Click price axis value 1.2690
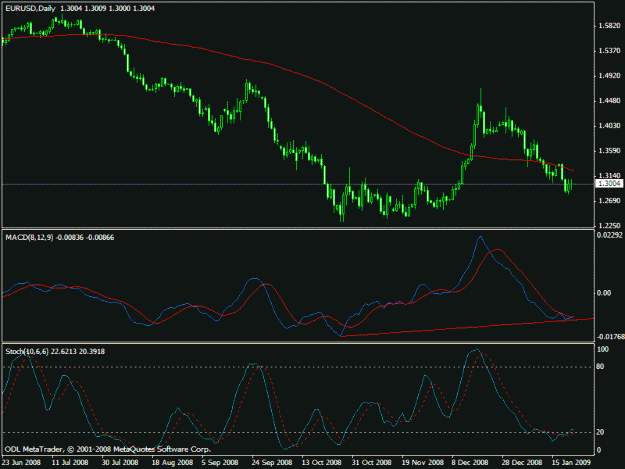 click(x=609, y=201)
